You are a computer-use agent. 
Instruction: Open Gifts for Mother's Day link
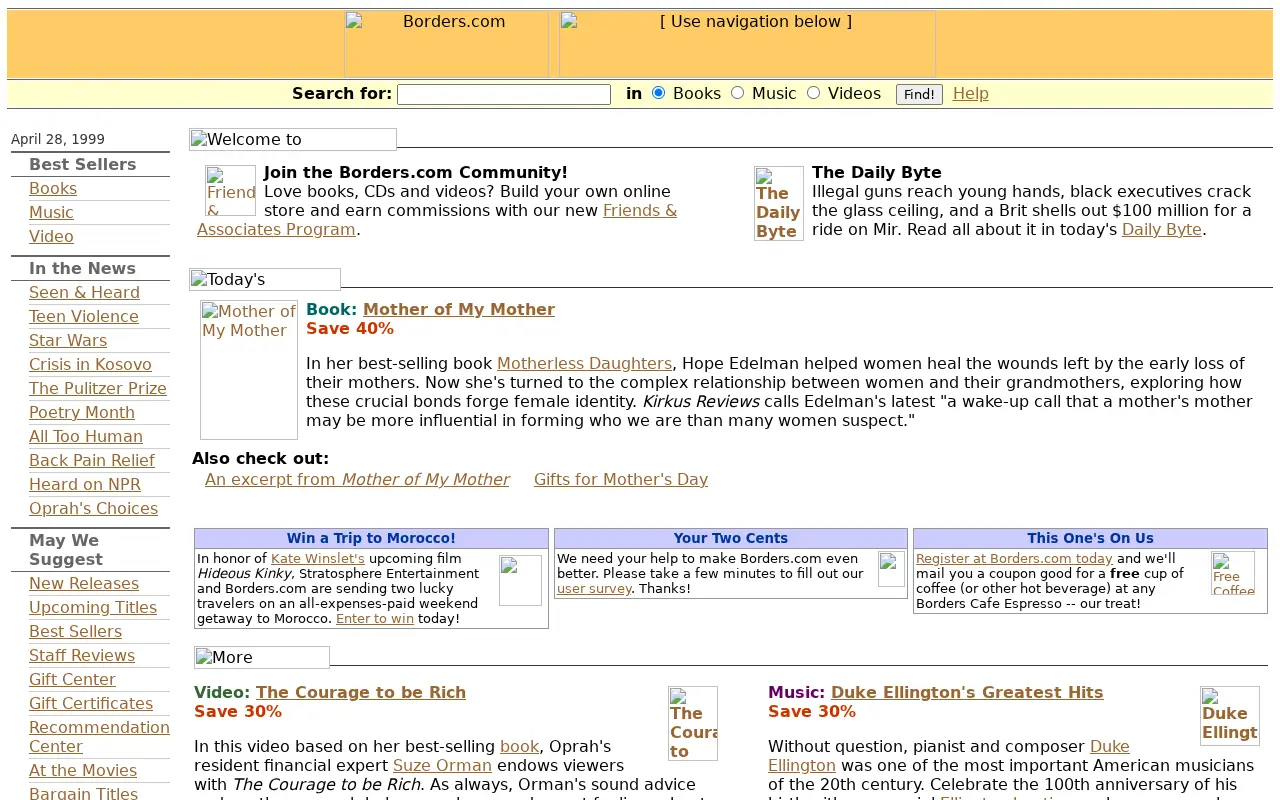(x=621, y=479)
